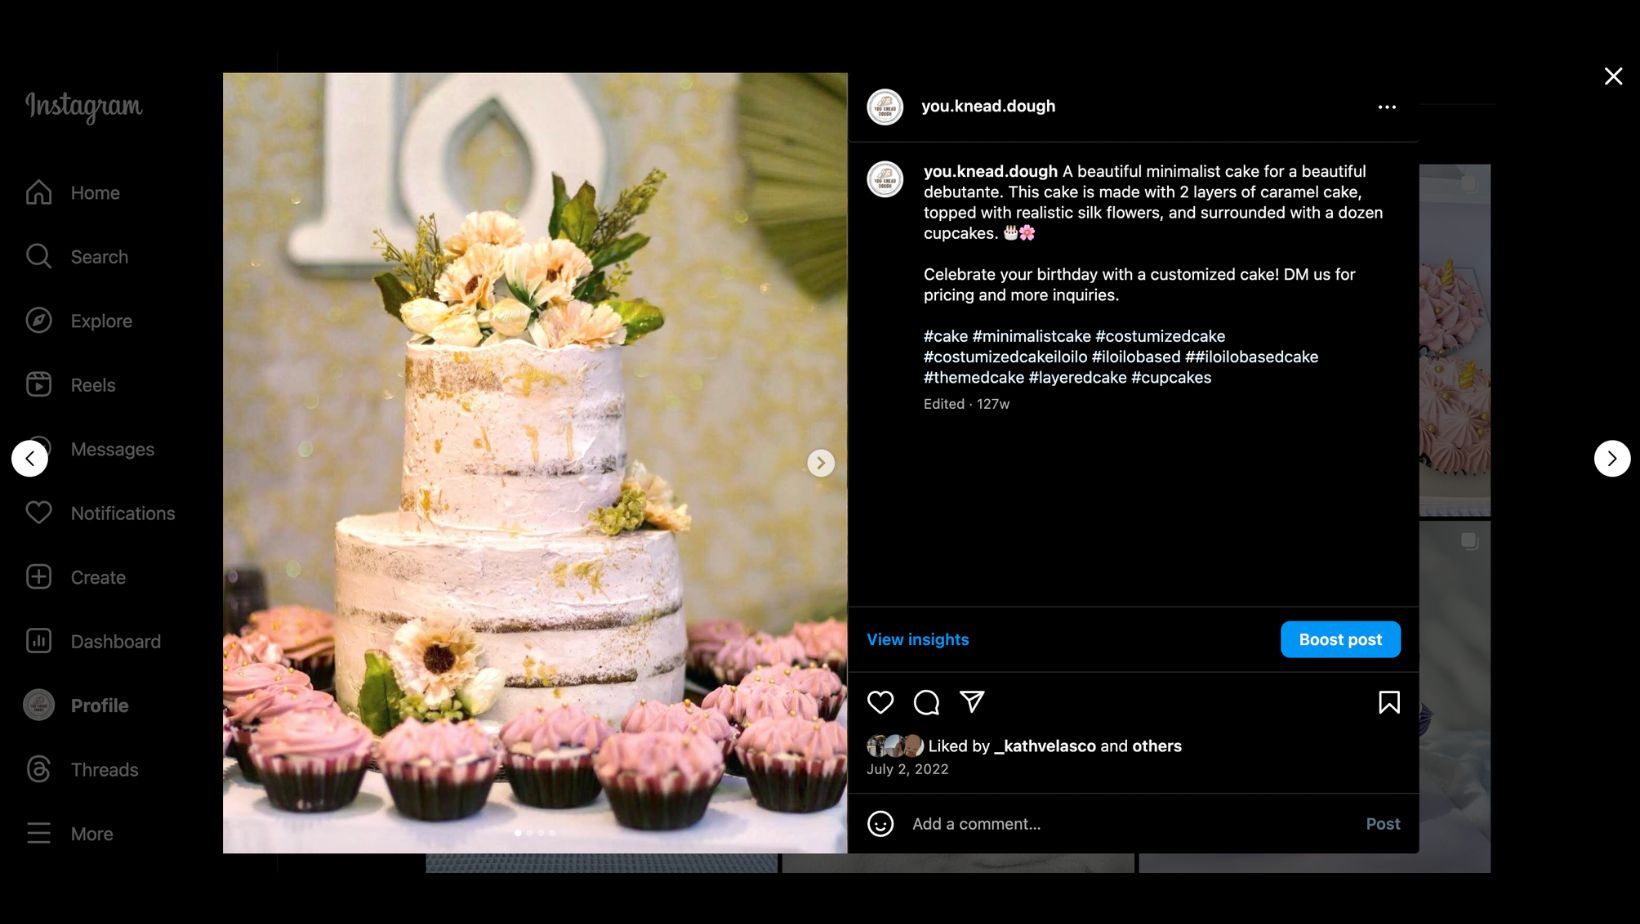Screen dimensions: 1640x924
Task: Select the Dashboard menu label
Action: (x=115, y=641)
